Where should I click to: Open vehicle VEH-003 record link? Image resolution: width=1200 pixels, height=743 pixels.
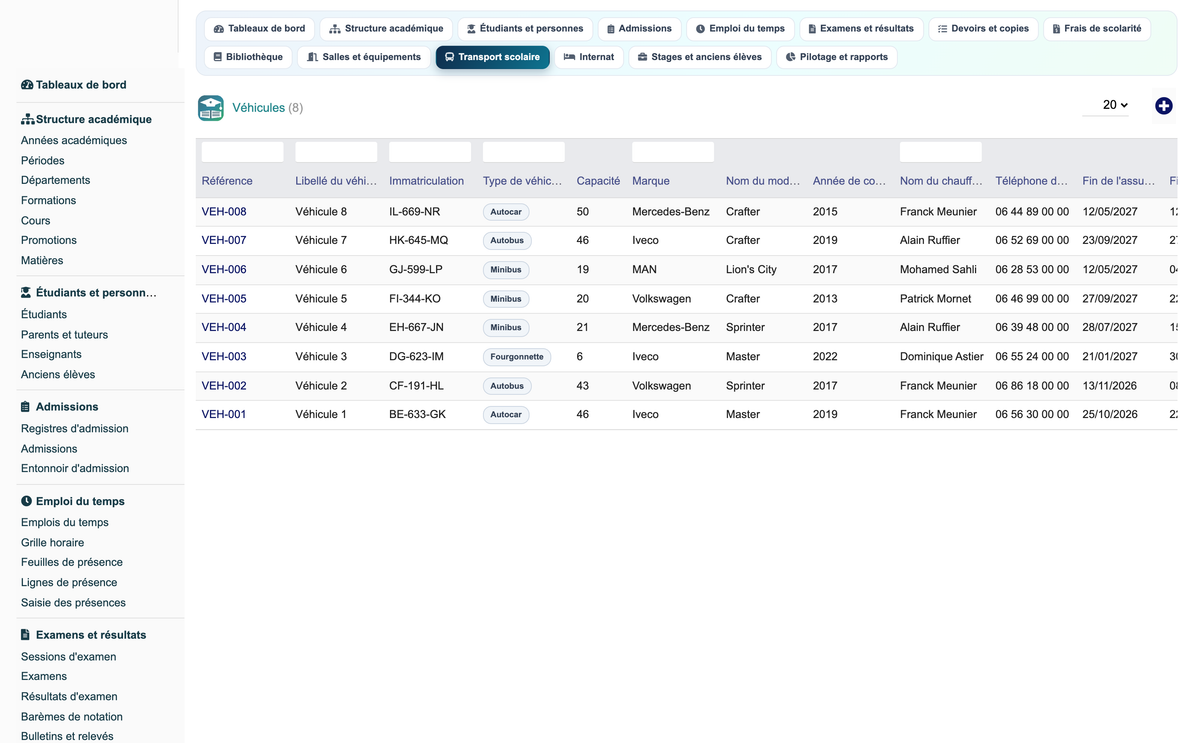pyautogui.click(x=224, y=356)
